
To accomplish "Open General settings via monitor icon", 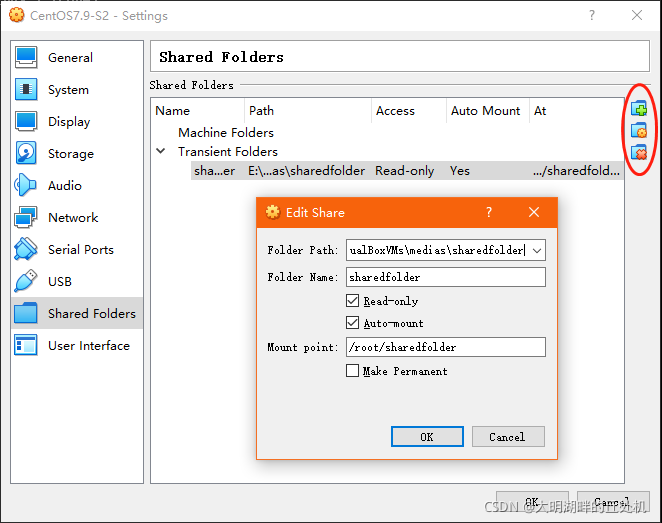I will coord(26,57).
